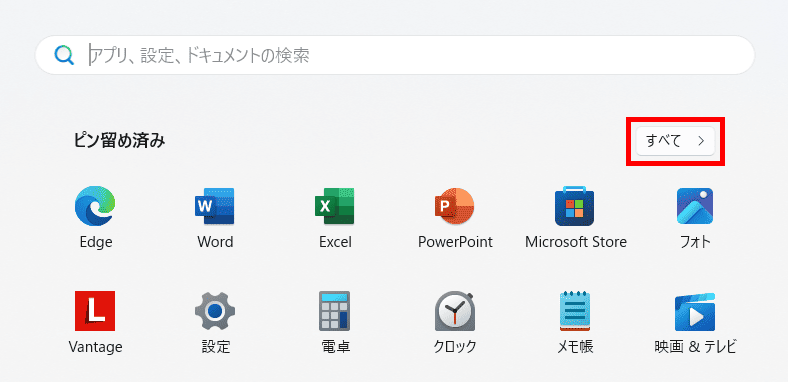Open the 電卓 calculator icon
788x382 pixels.
[335, 311]
